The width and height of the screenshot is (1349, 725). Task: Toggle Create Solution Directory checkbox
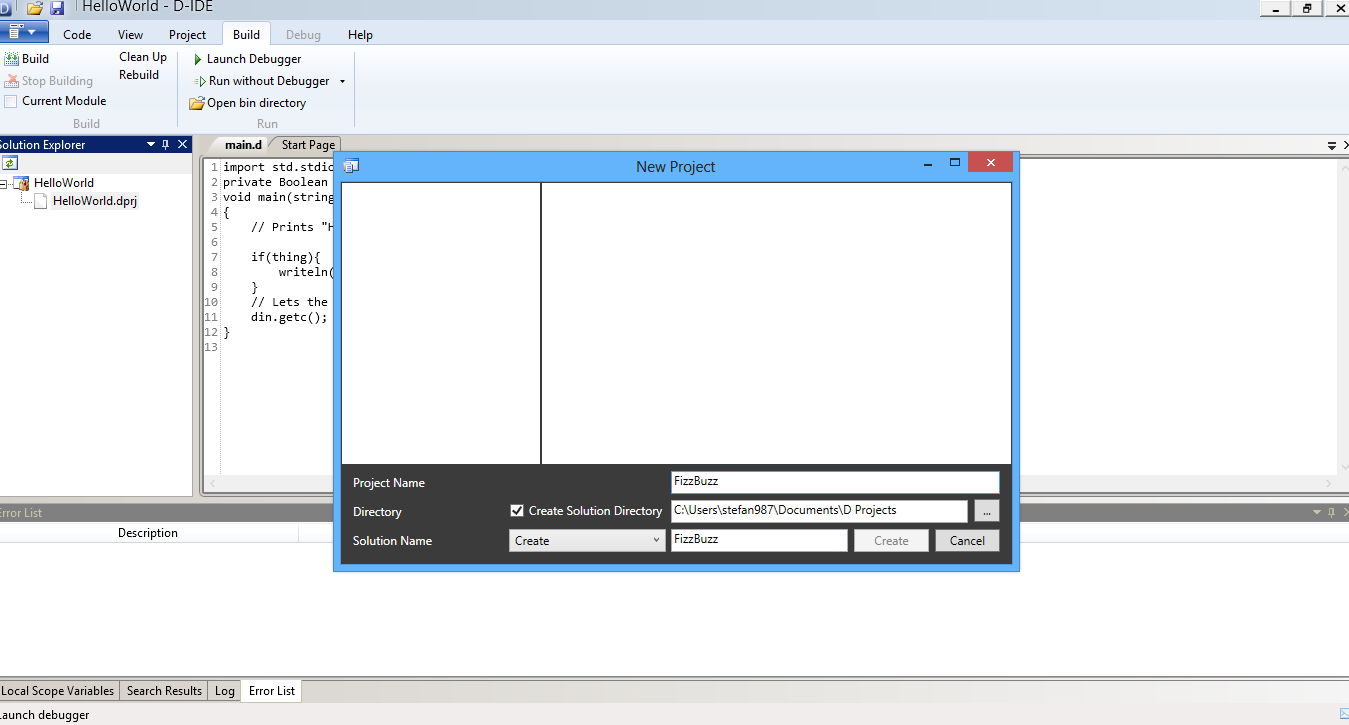tap(517, 511)
